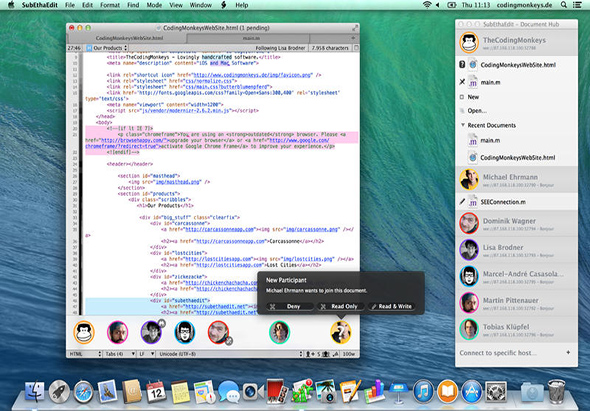The image size is (590, 411).
Task: Open the Unicode (UTF-8) encoding dropdown
Action: 230,354
